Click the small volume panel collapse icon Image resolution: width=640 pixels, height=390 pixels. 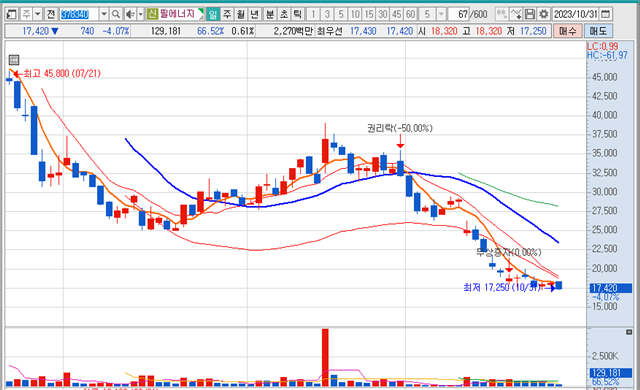pyautogui.click(x=629, y=332)
